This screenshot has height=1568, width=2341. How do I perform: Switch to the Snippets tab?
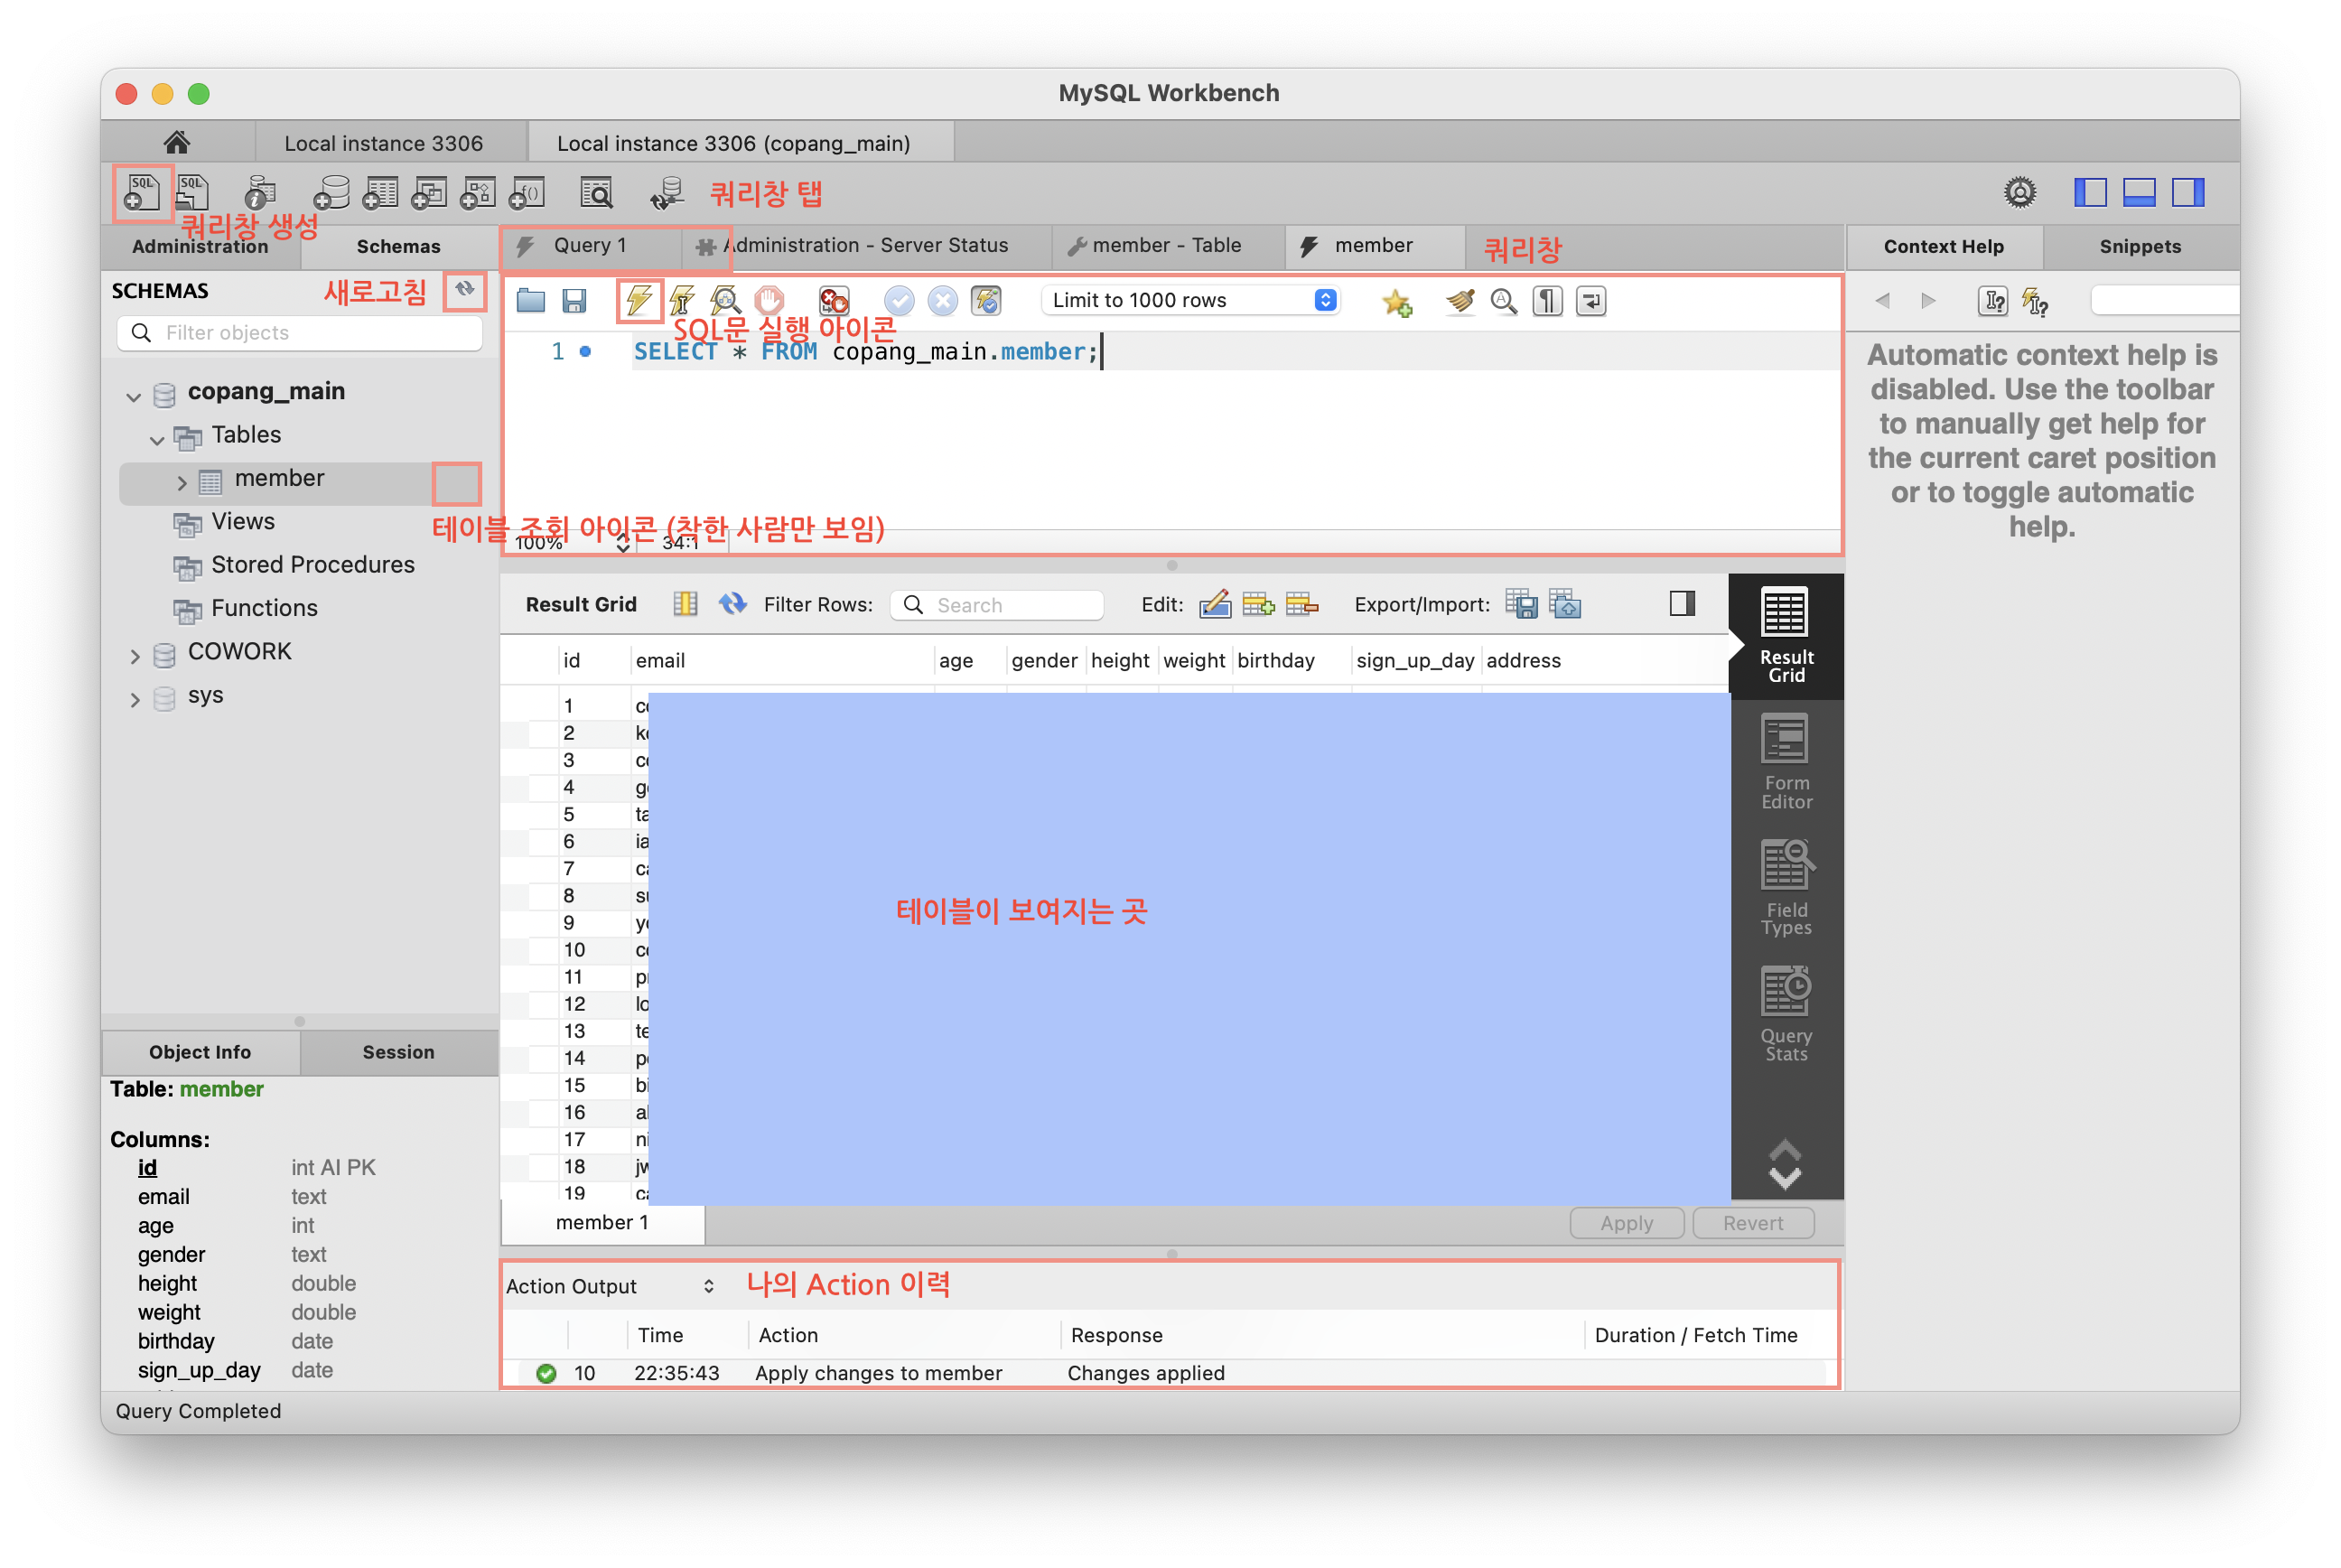pos(2139,246)
